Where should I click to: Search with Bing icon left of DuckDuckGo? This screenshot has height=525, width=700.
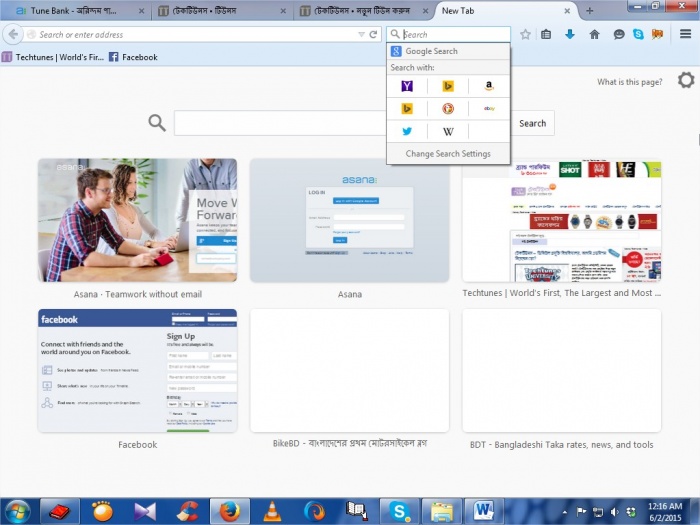tap(407, 108)
